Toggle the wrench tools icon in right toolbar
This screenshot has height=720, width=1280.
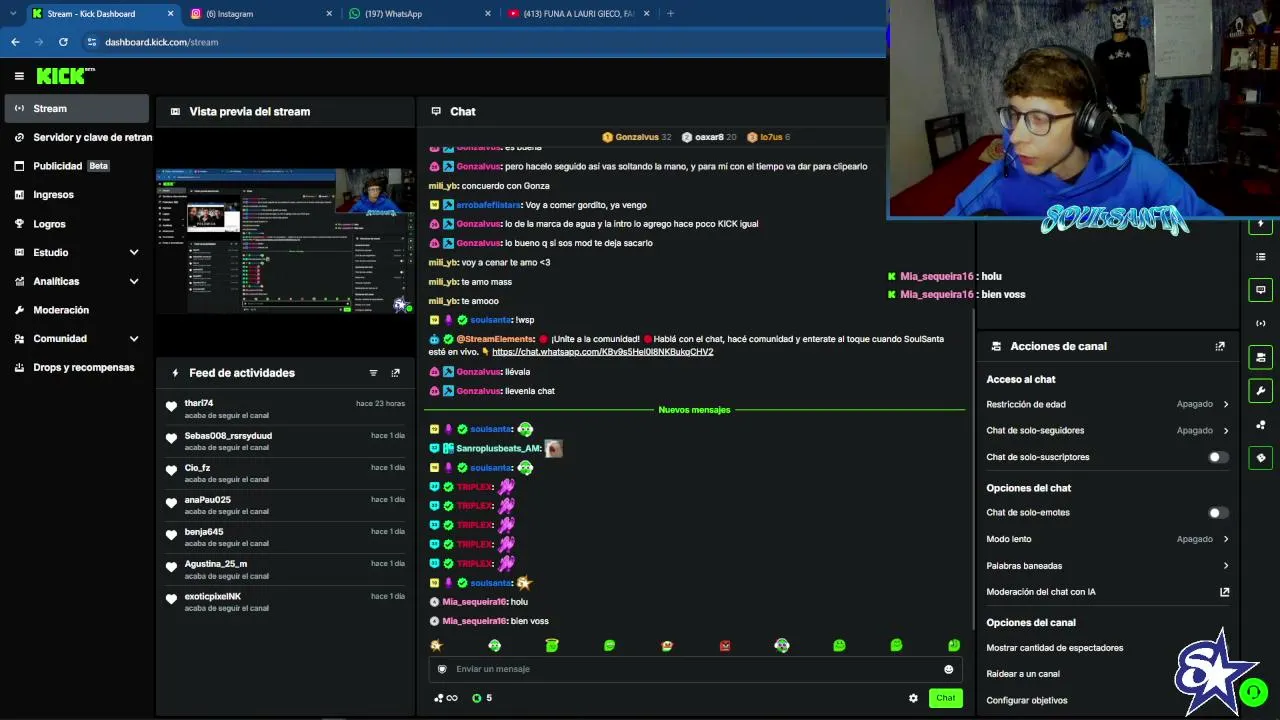coord(1261,391)
